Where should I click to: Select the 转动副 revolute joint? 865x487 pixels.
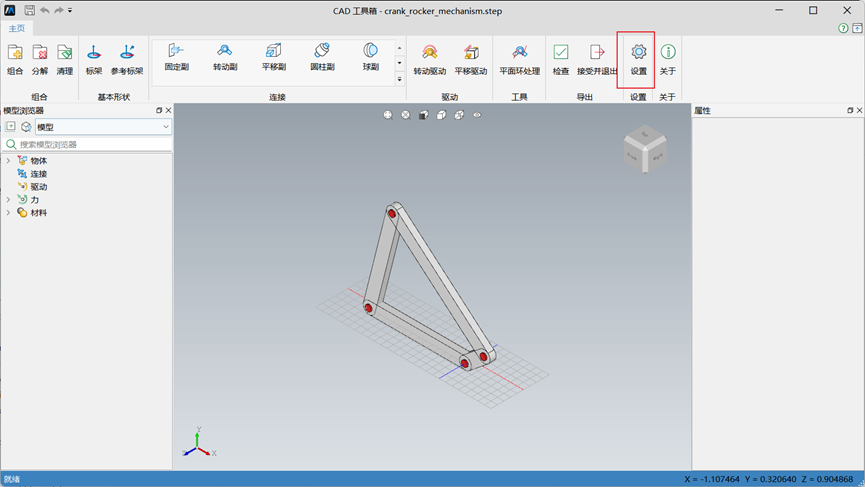click(x=225, y=57)
